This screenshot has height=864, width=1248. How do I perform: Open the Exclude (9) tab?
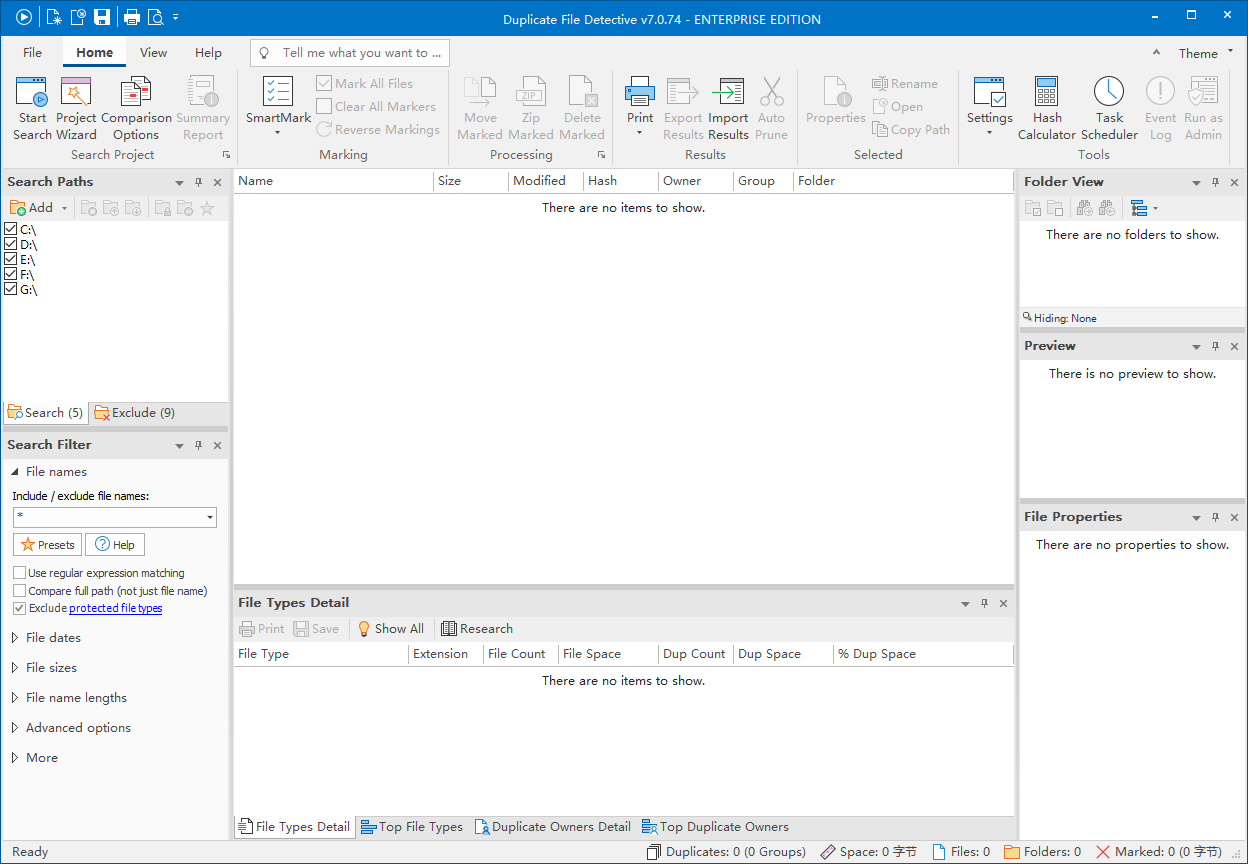(x=133, y=412)
